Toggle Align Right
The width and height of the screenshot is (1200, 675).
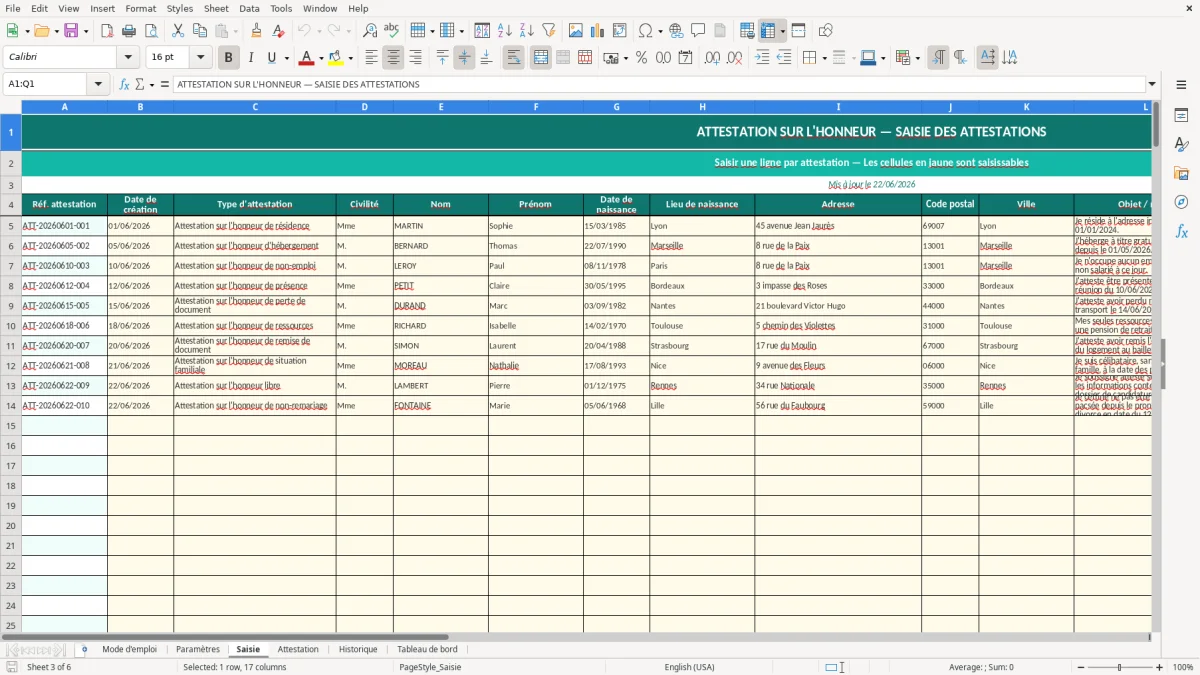pyautogui.click(x=415, y=58)
